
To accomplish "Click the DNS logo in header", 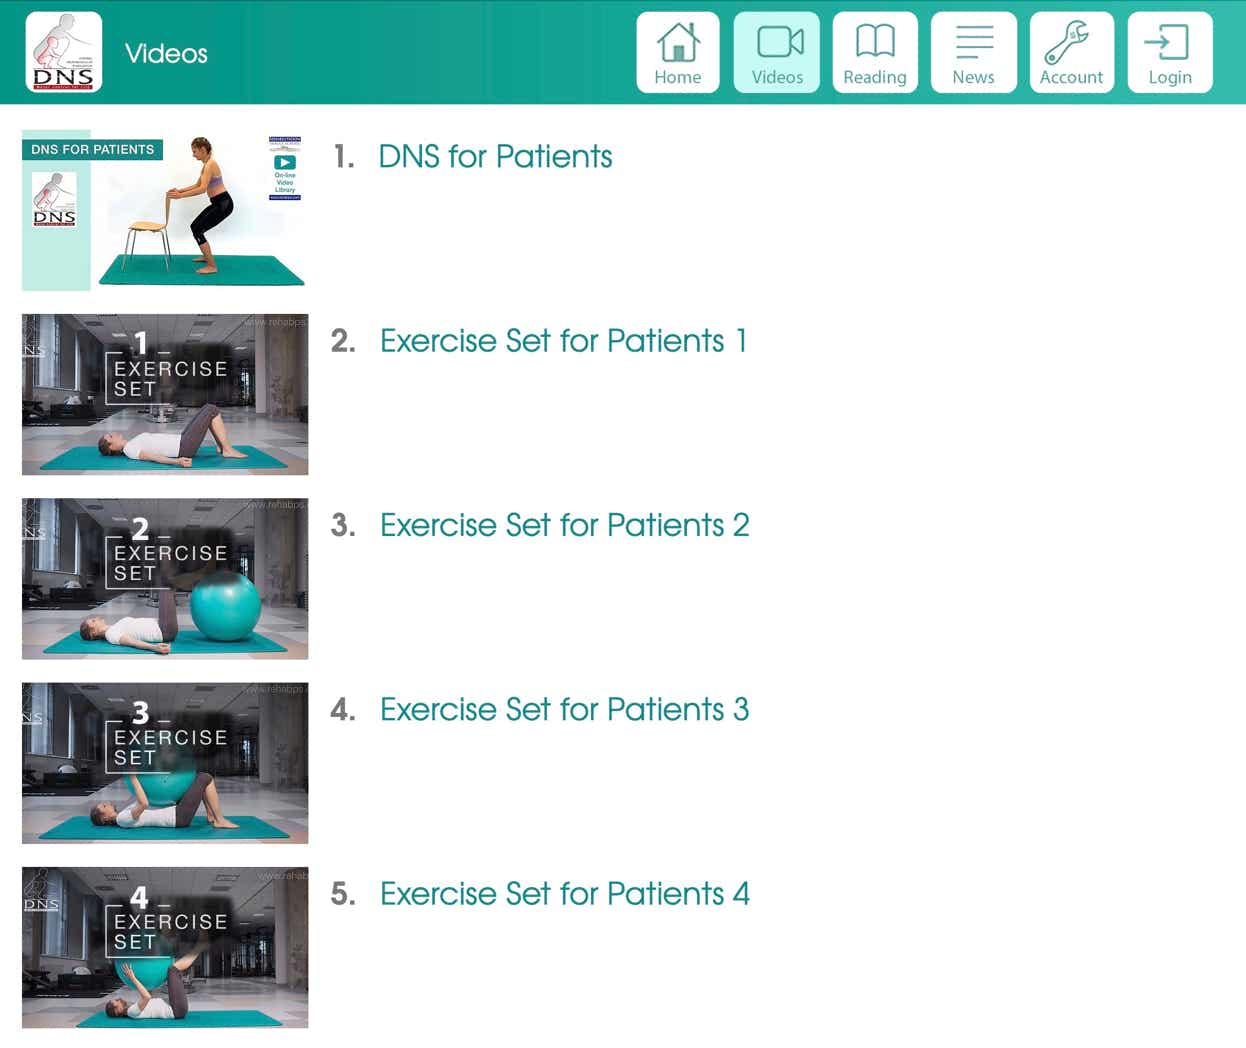I will tap(64, 52).
